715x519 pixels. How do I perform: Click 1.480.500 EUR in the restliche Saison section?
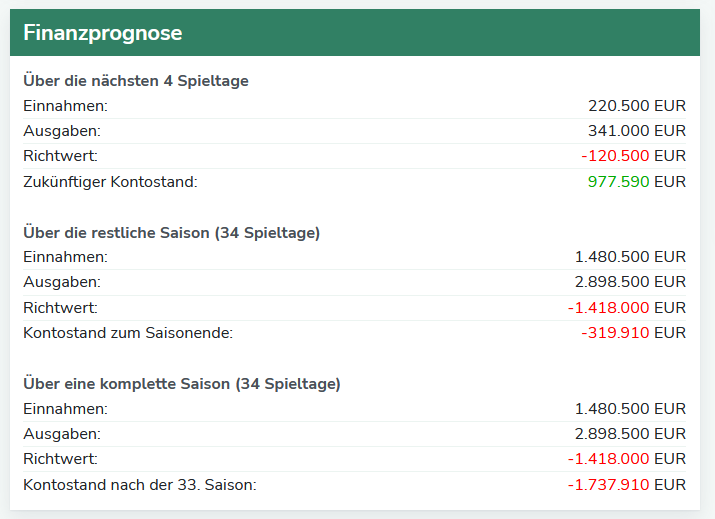click(630, 257)
